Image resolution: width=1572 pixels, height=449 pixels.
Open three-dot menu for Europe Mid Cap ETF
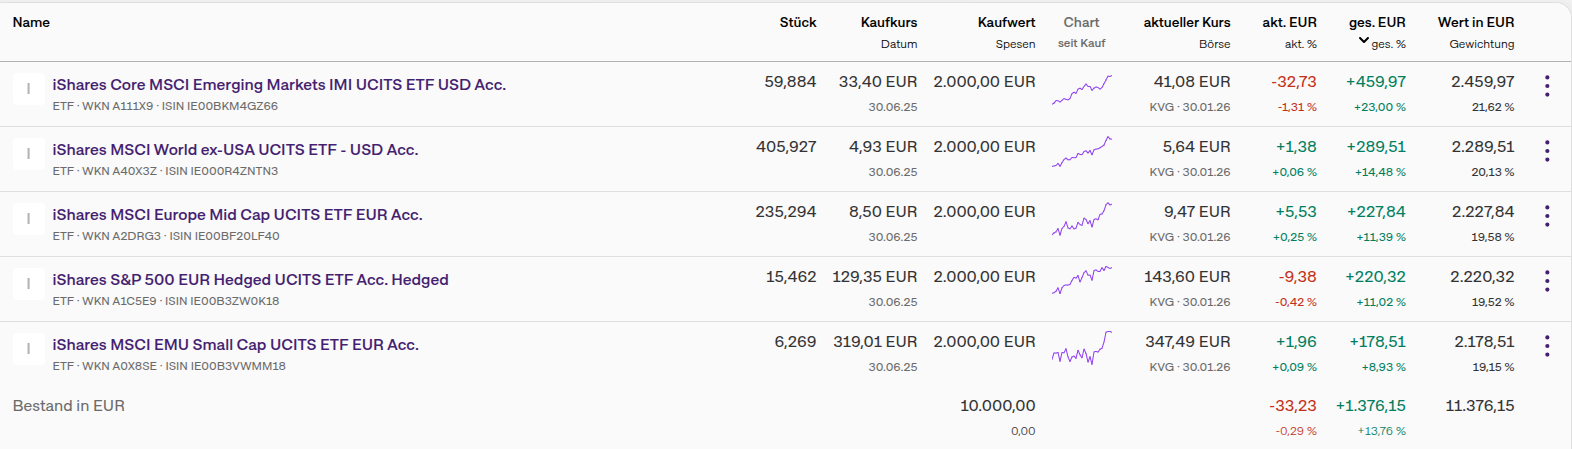point(1547,216)
